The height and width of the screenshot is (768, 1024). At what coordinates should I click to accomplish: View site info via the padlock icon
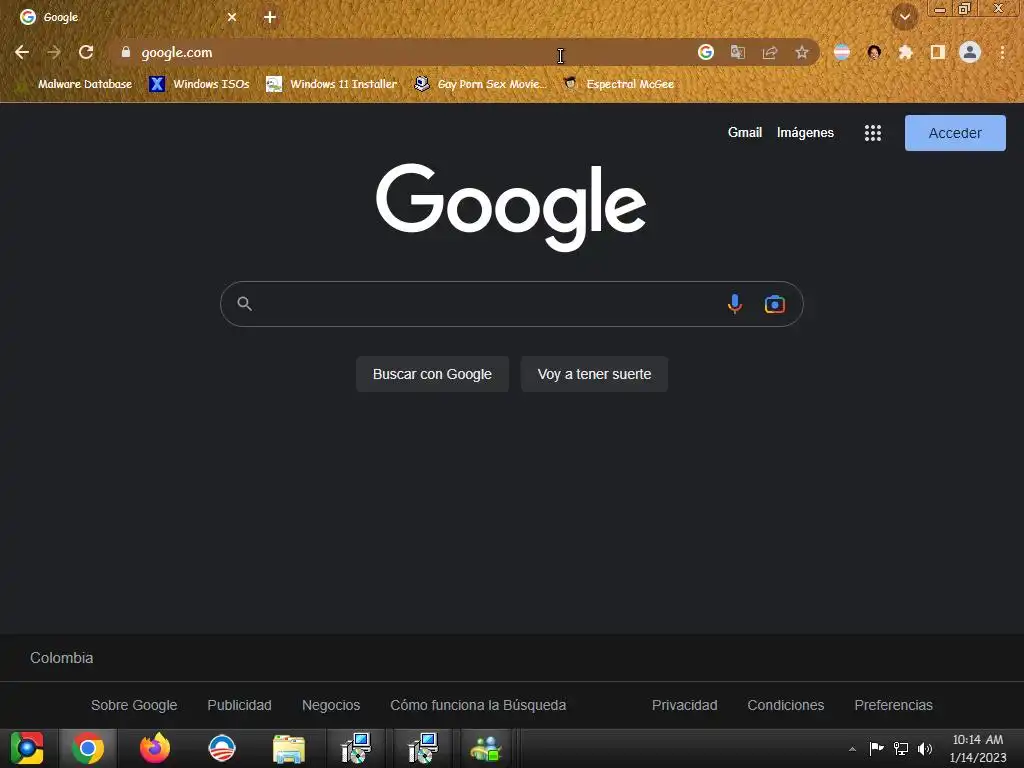point(126,52)
